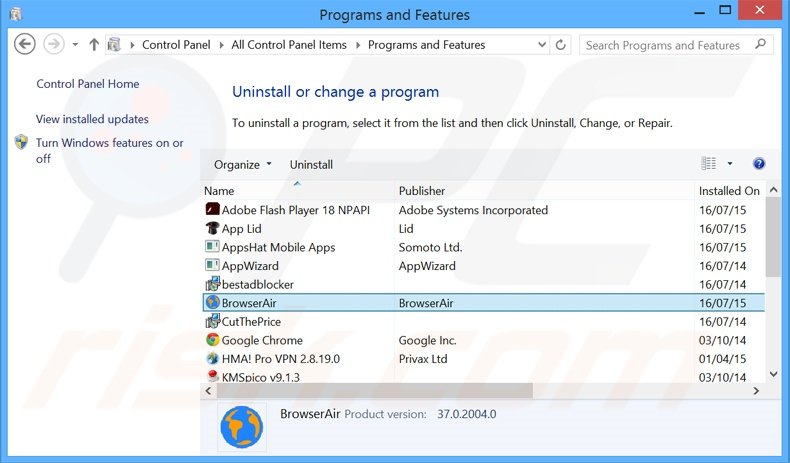The height and width of the screenshot is (463, 790).
Task: Select the Adobe Flash Player 18 NPAPI row
Action: (484, 210)
